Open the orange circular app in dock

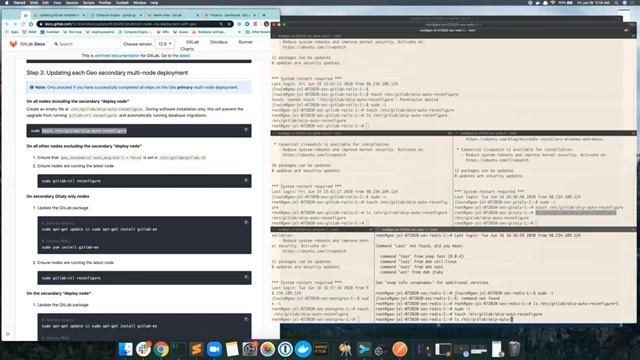click(400, 349)
